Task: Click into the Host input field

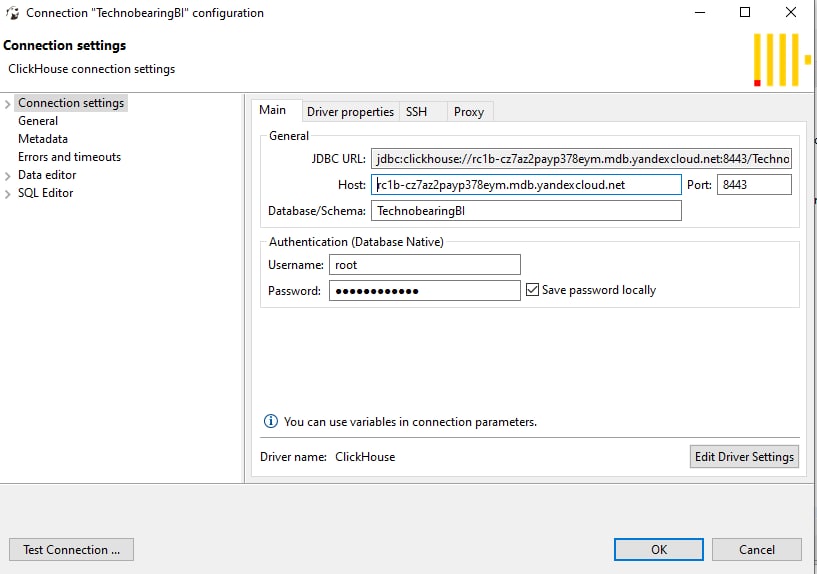Action: tap(526, 185)
